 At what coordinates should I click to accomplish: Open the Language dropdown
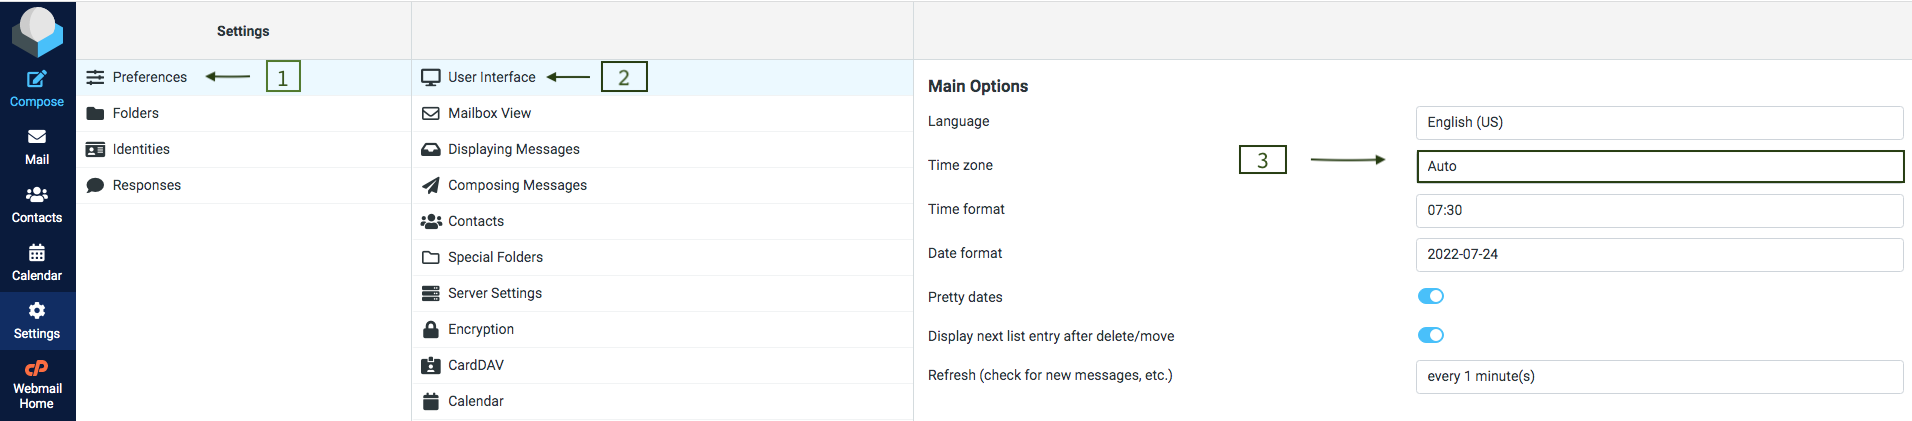pyautogui.click(x=1659, y=122)
